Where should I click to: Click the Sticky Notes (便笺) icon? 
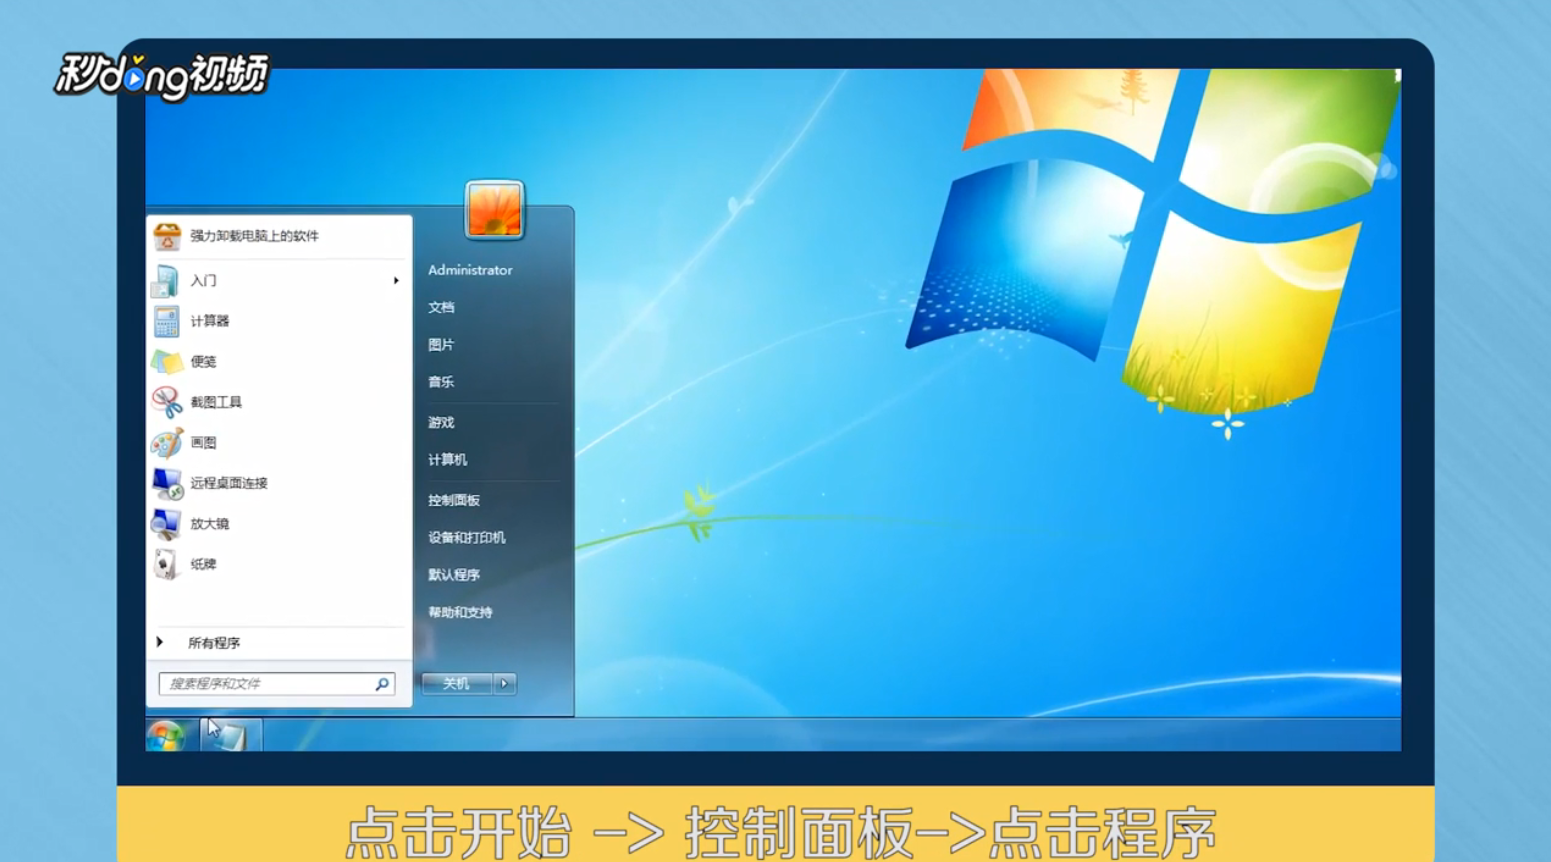(x=167, y=362)
